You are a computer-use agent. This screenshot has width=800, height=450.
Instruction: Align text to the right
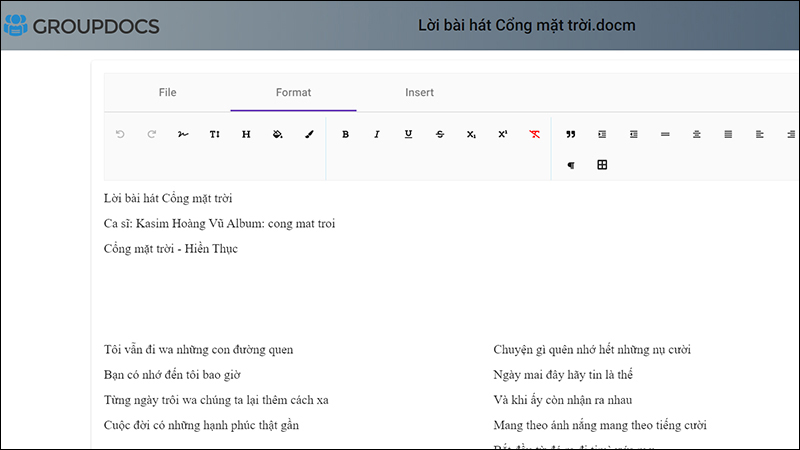(791, 134)
